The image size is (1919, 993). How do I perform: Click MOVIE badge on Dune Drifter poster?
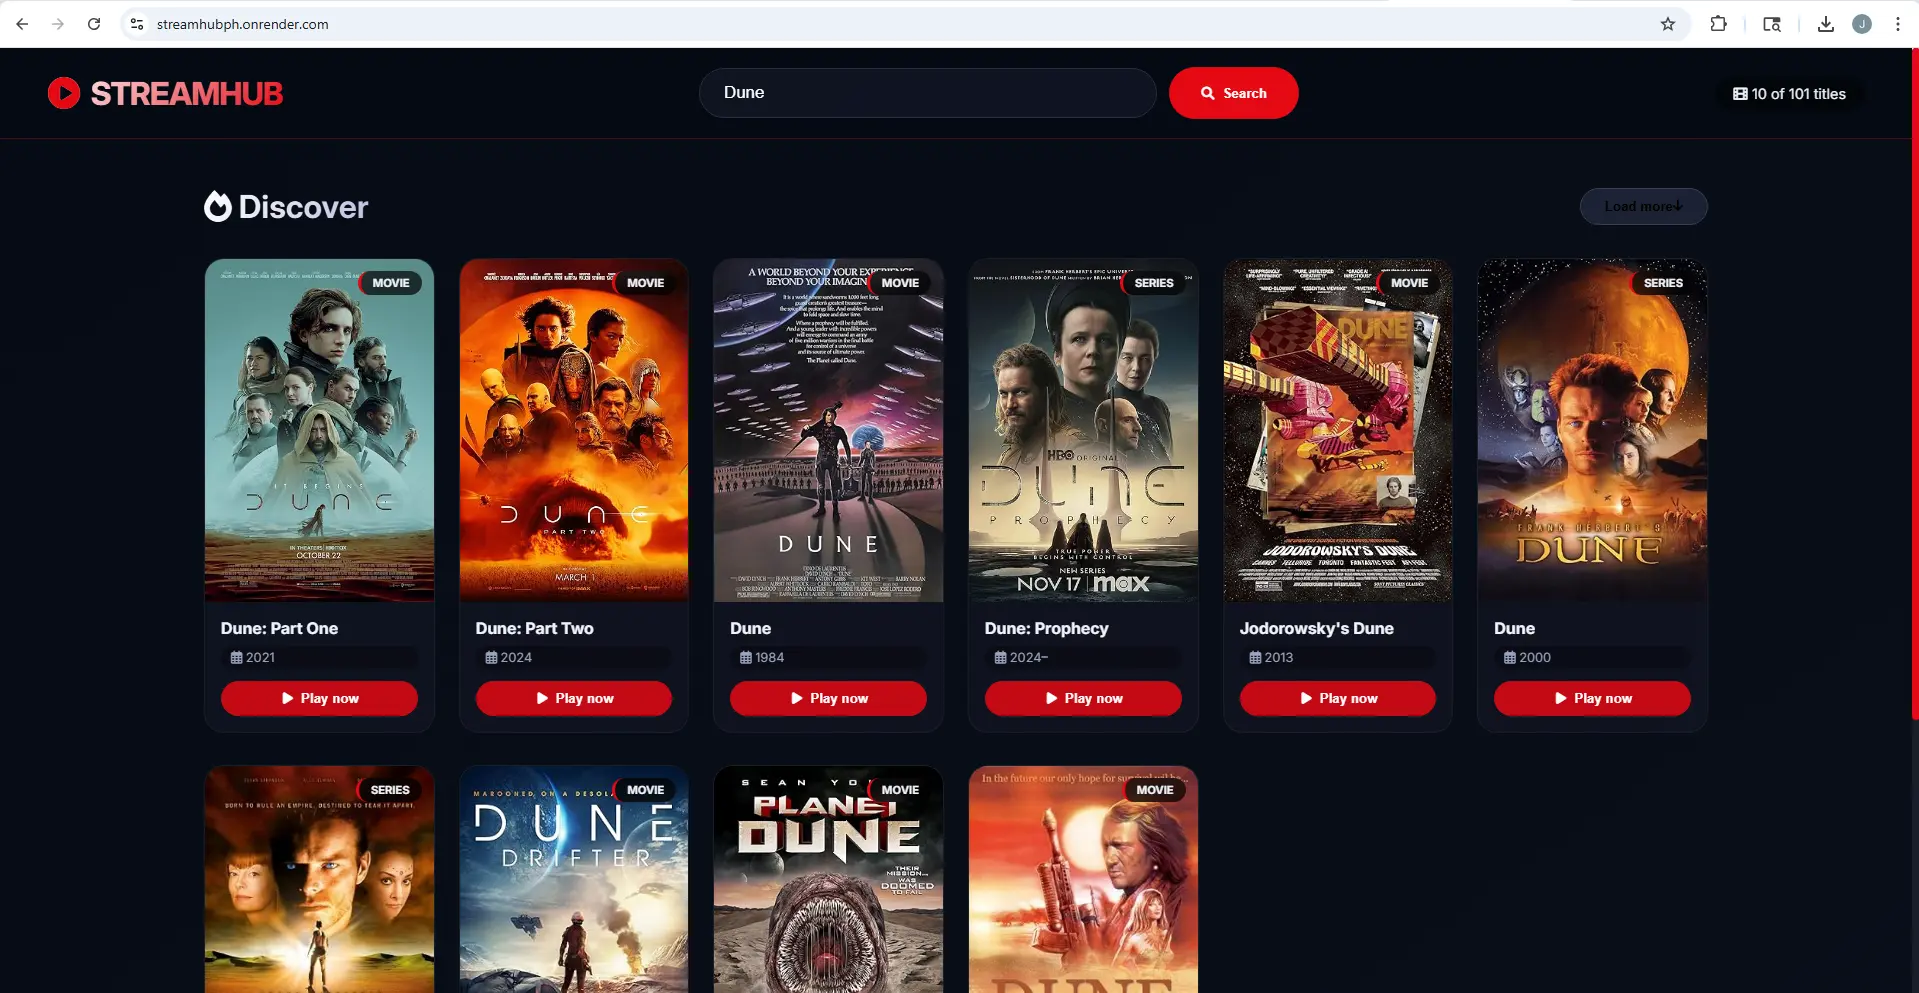pos(645,790)
